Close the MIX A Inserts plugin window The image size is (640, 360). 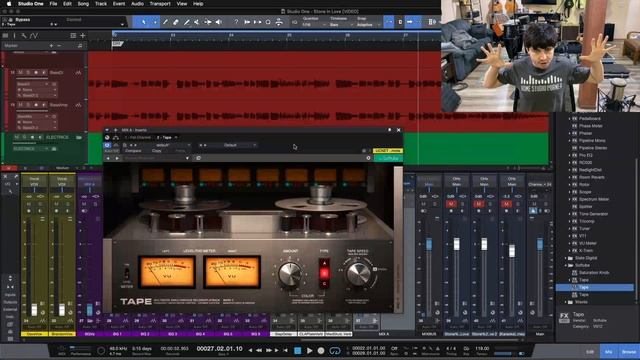[x=398, y=130]
